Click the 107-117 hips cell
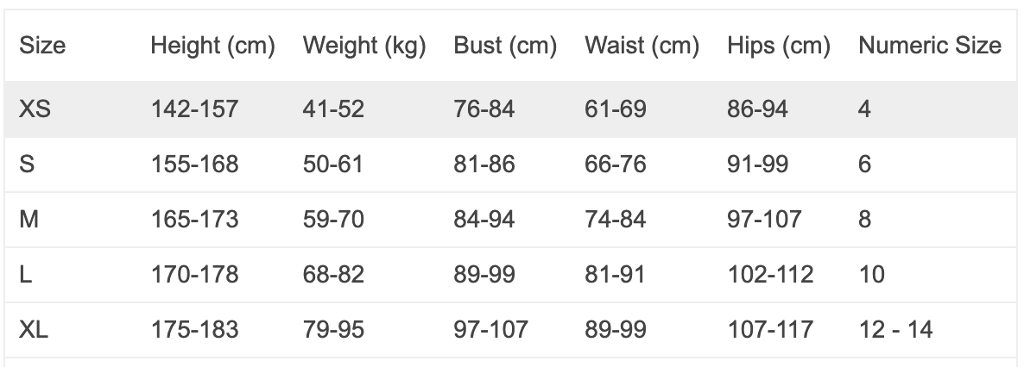Screen dimensions: 1024x367 click(x=771, y=329)
